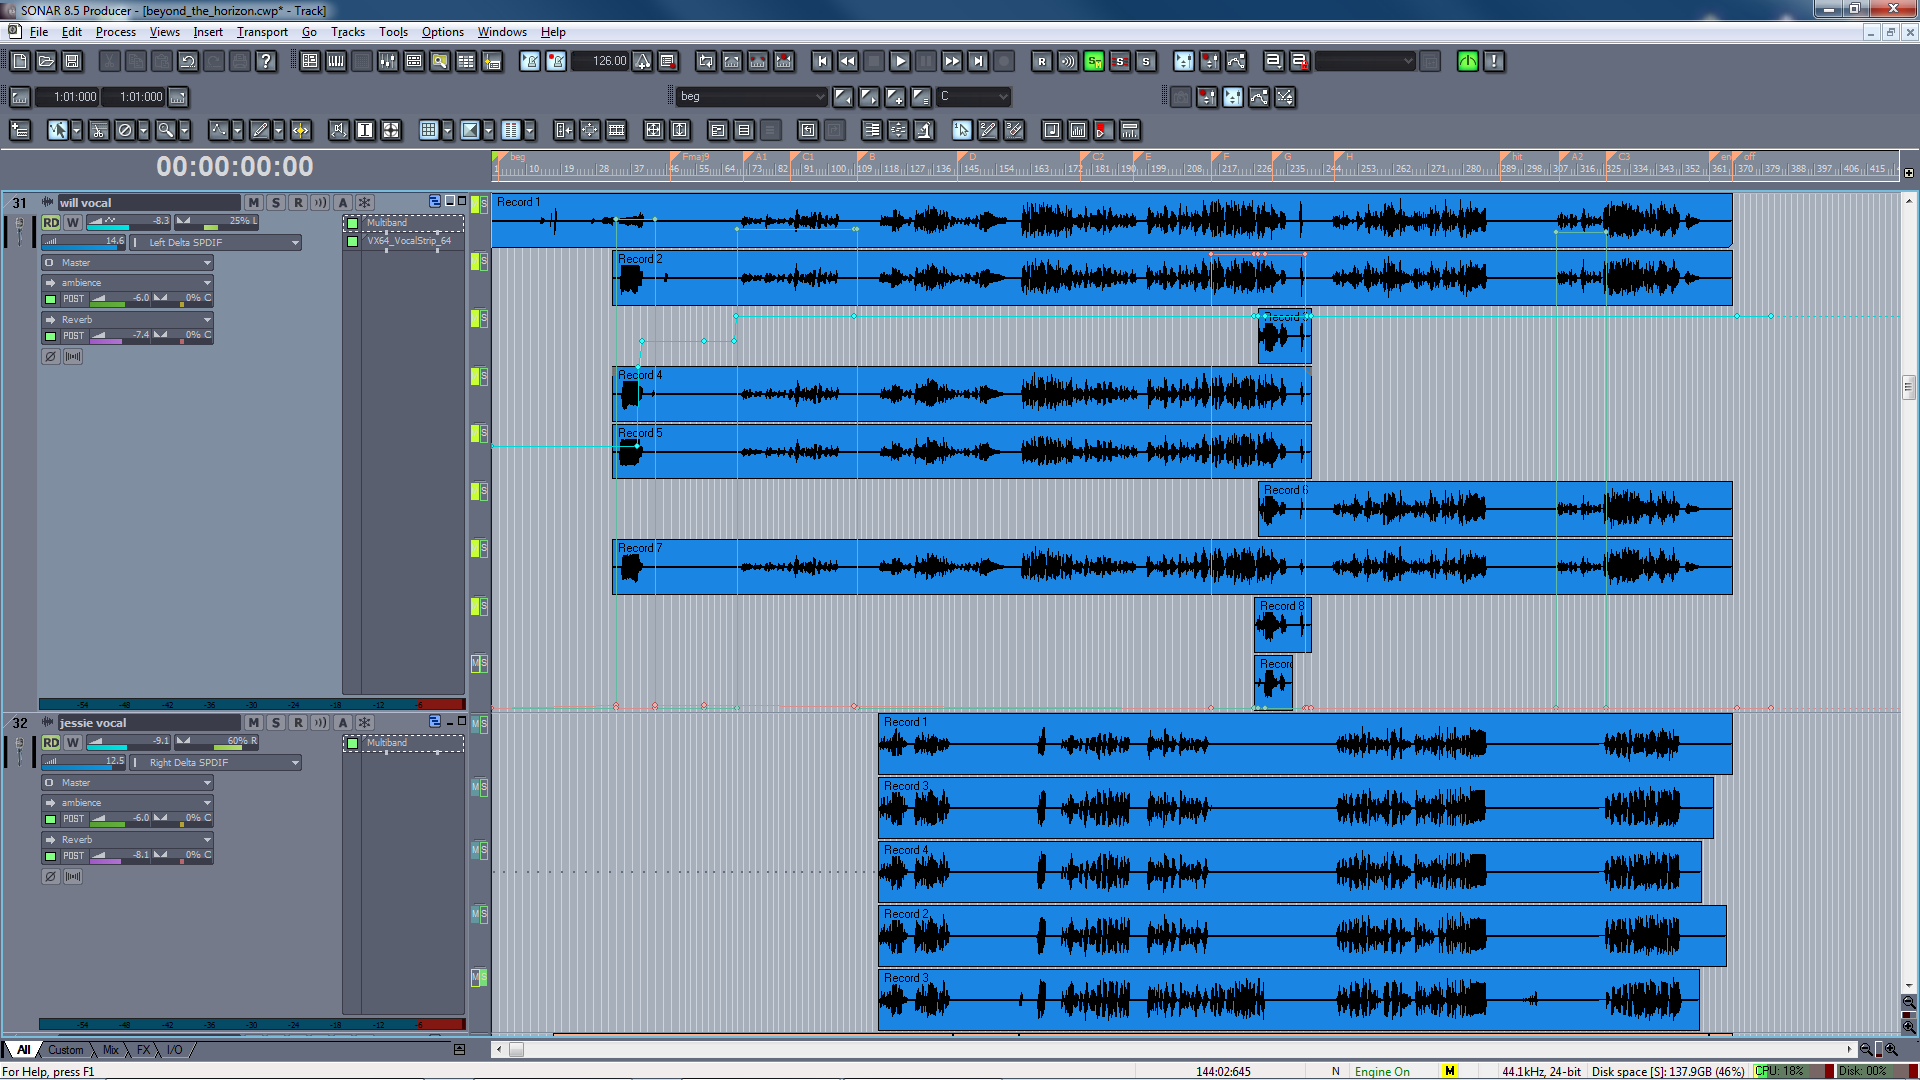Disable the Multiband effect on will vocal
Viewport: 1920px width, 1080px height.
352,223
